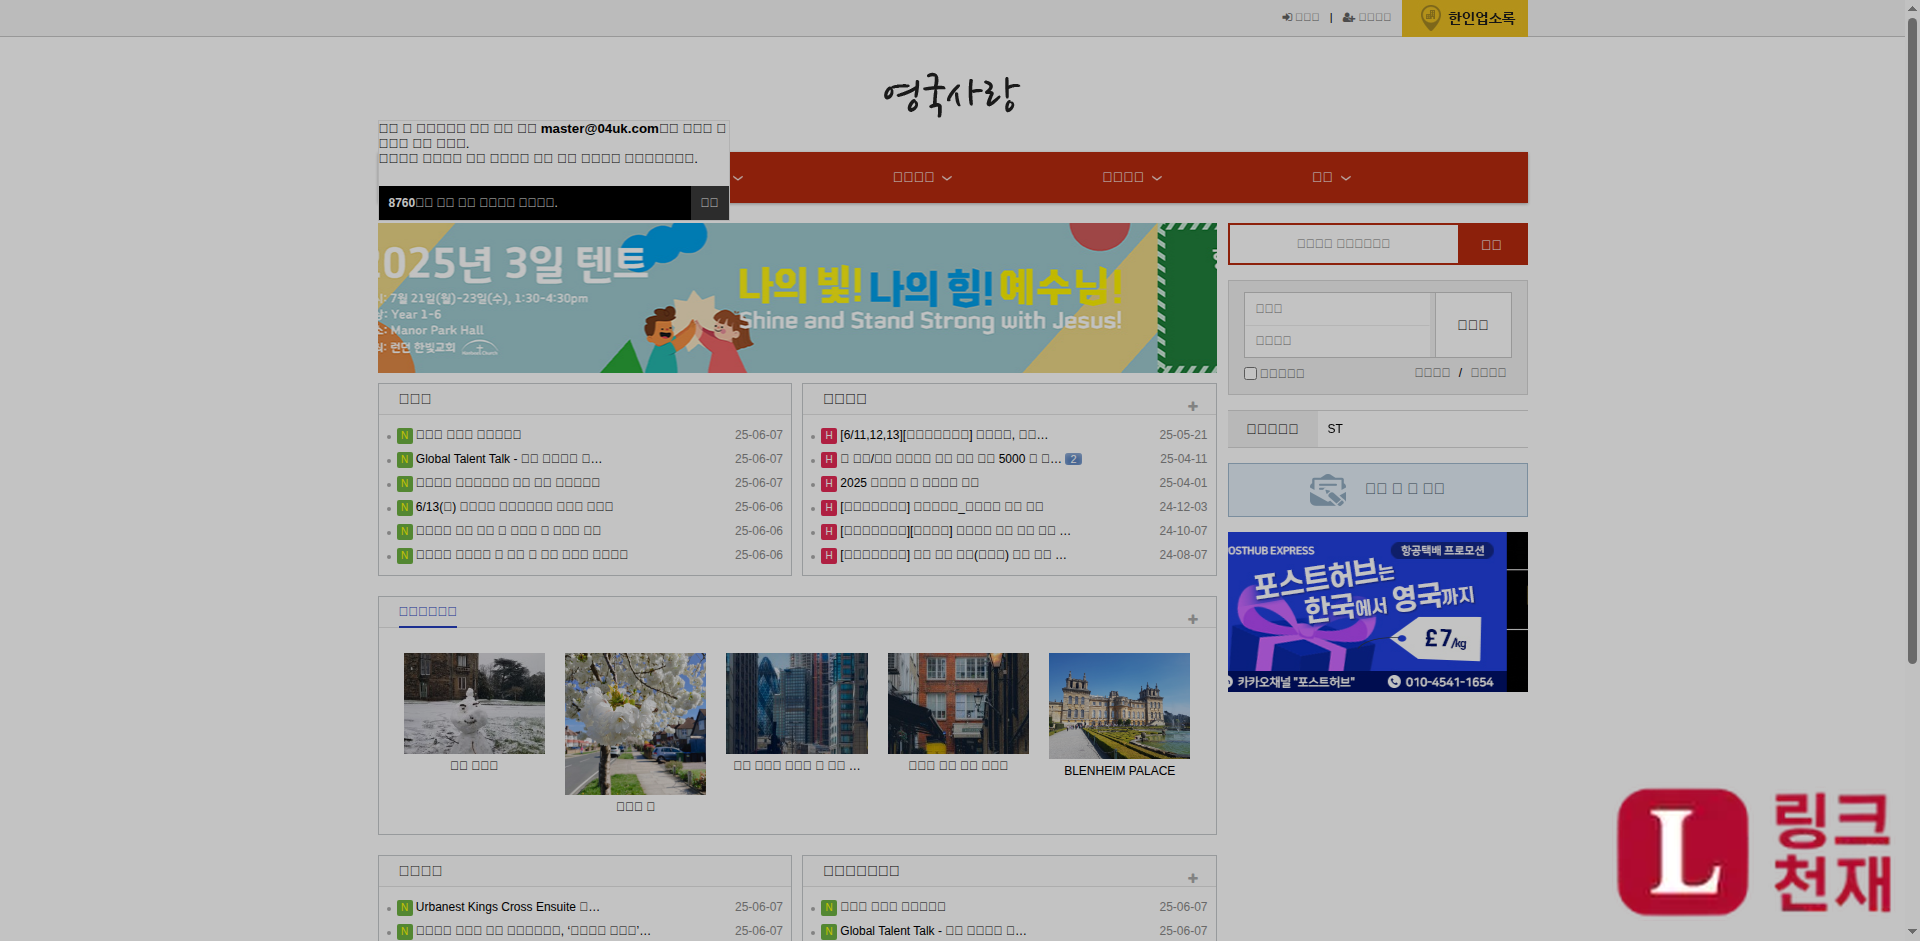Click the site search input field

click(x=1343, y=243)
